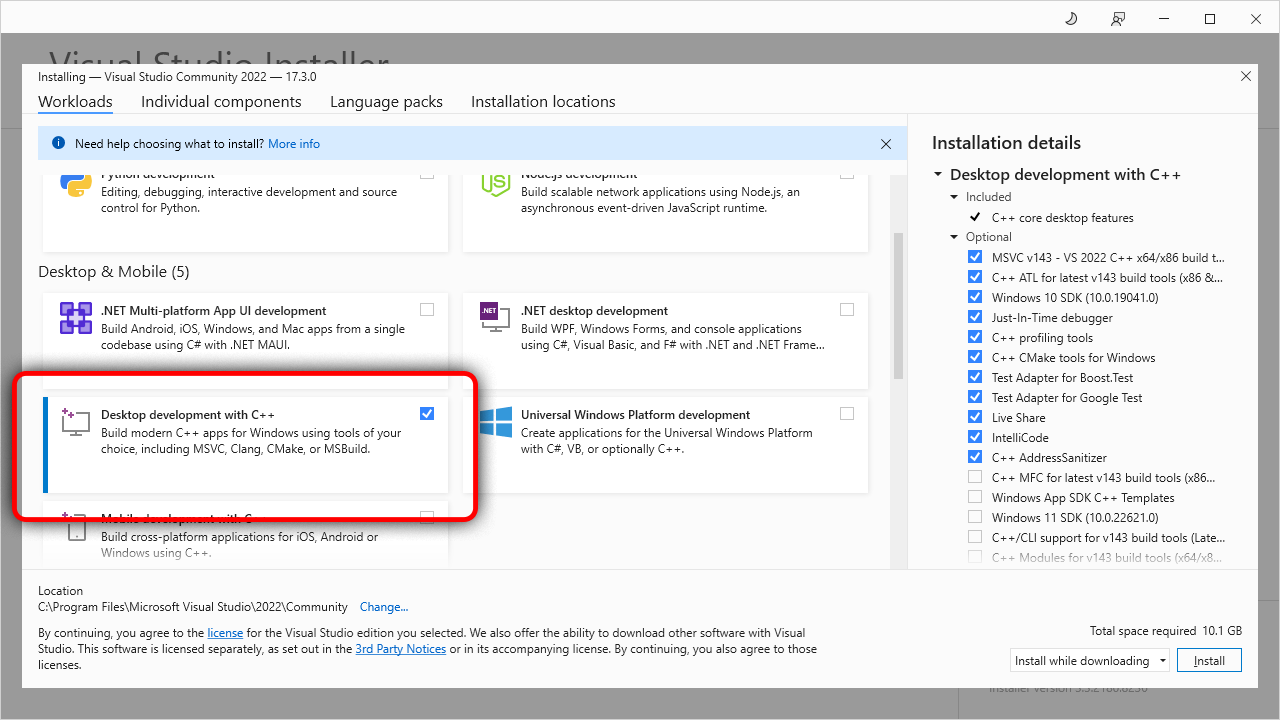
Task: Open the More info link
Action: pos(294,144)
